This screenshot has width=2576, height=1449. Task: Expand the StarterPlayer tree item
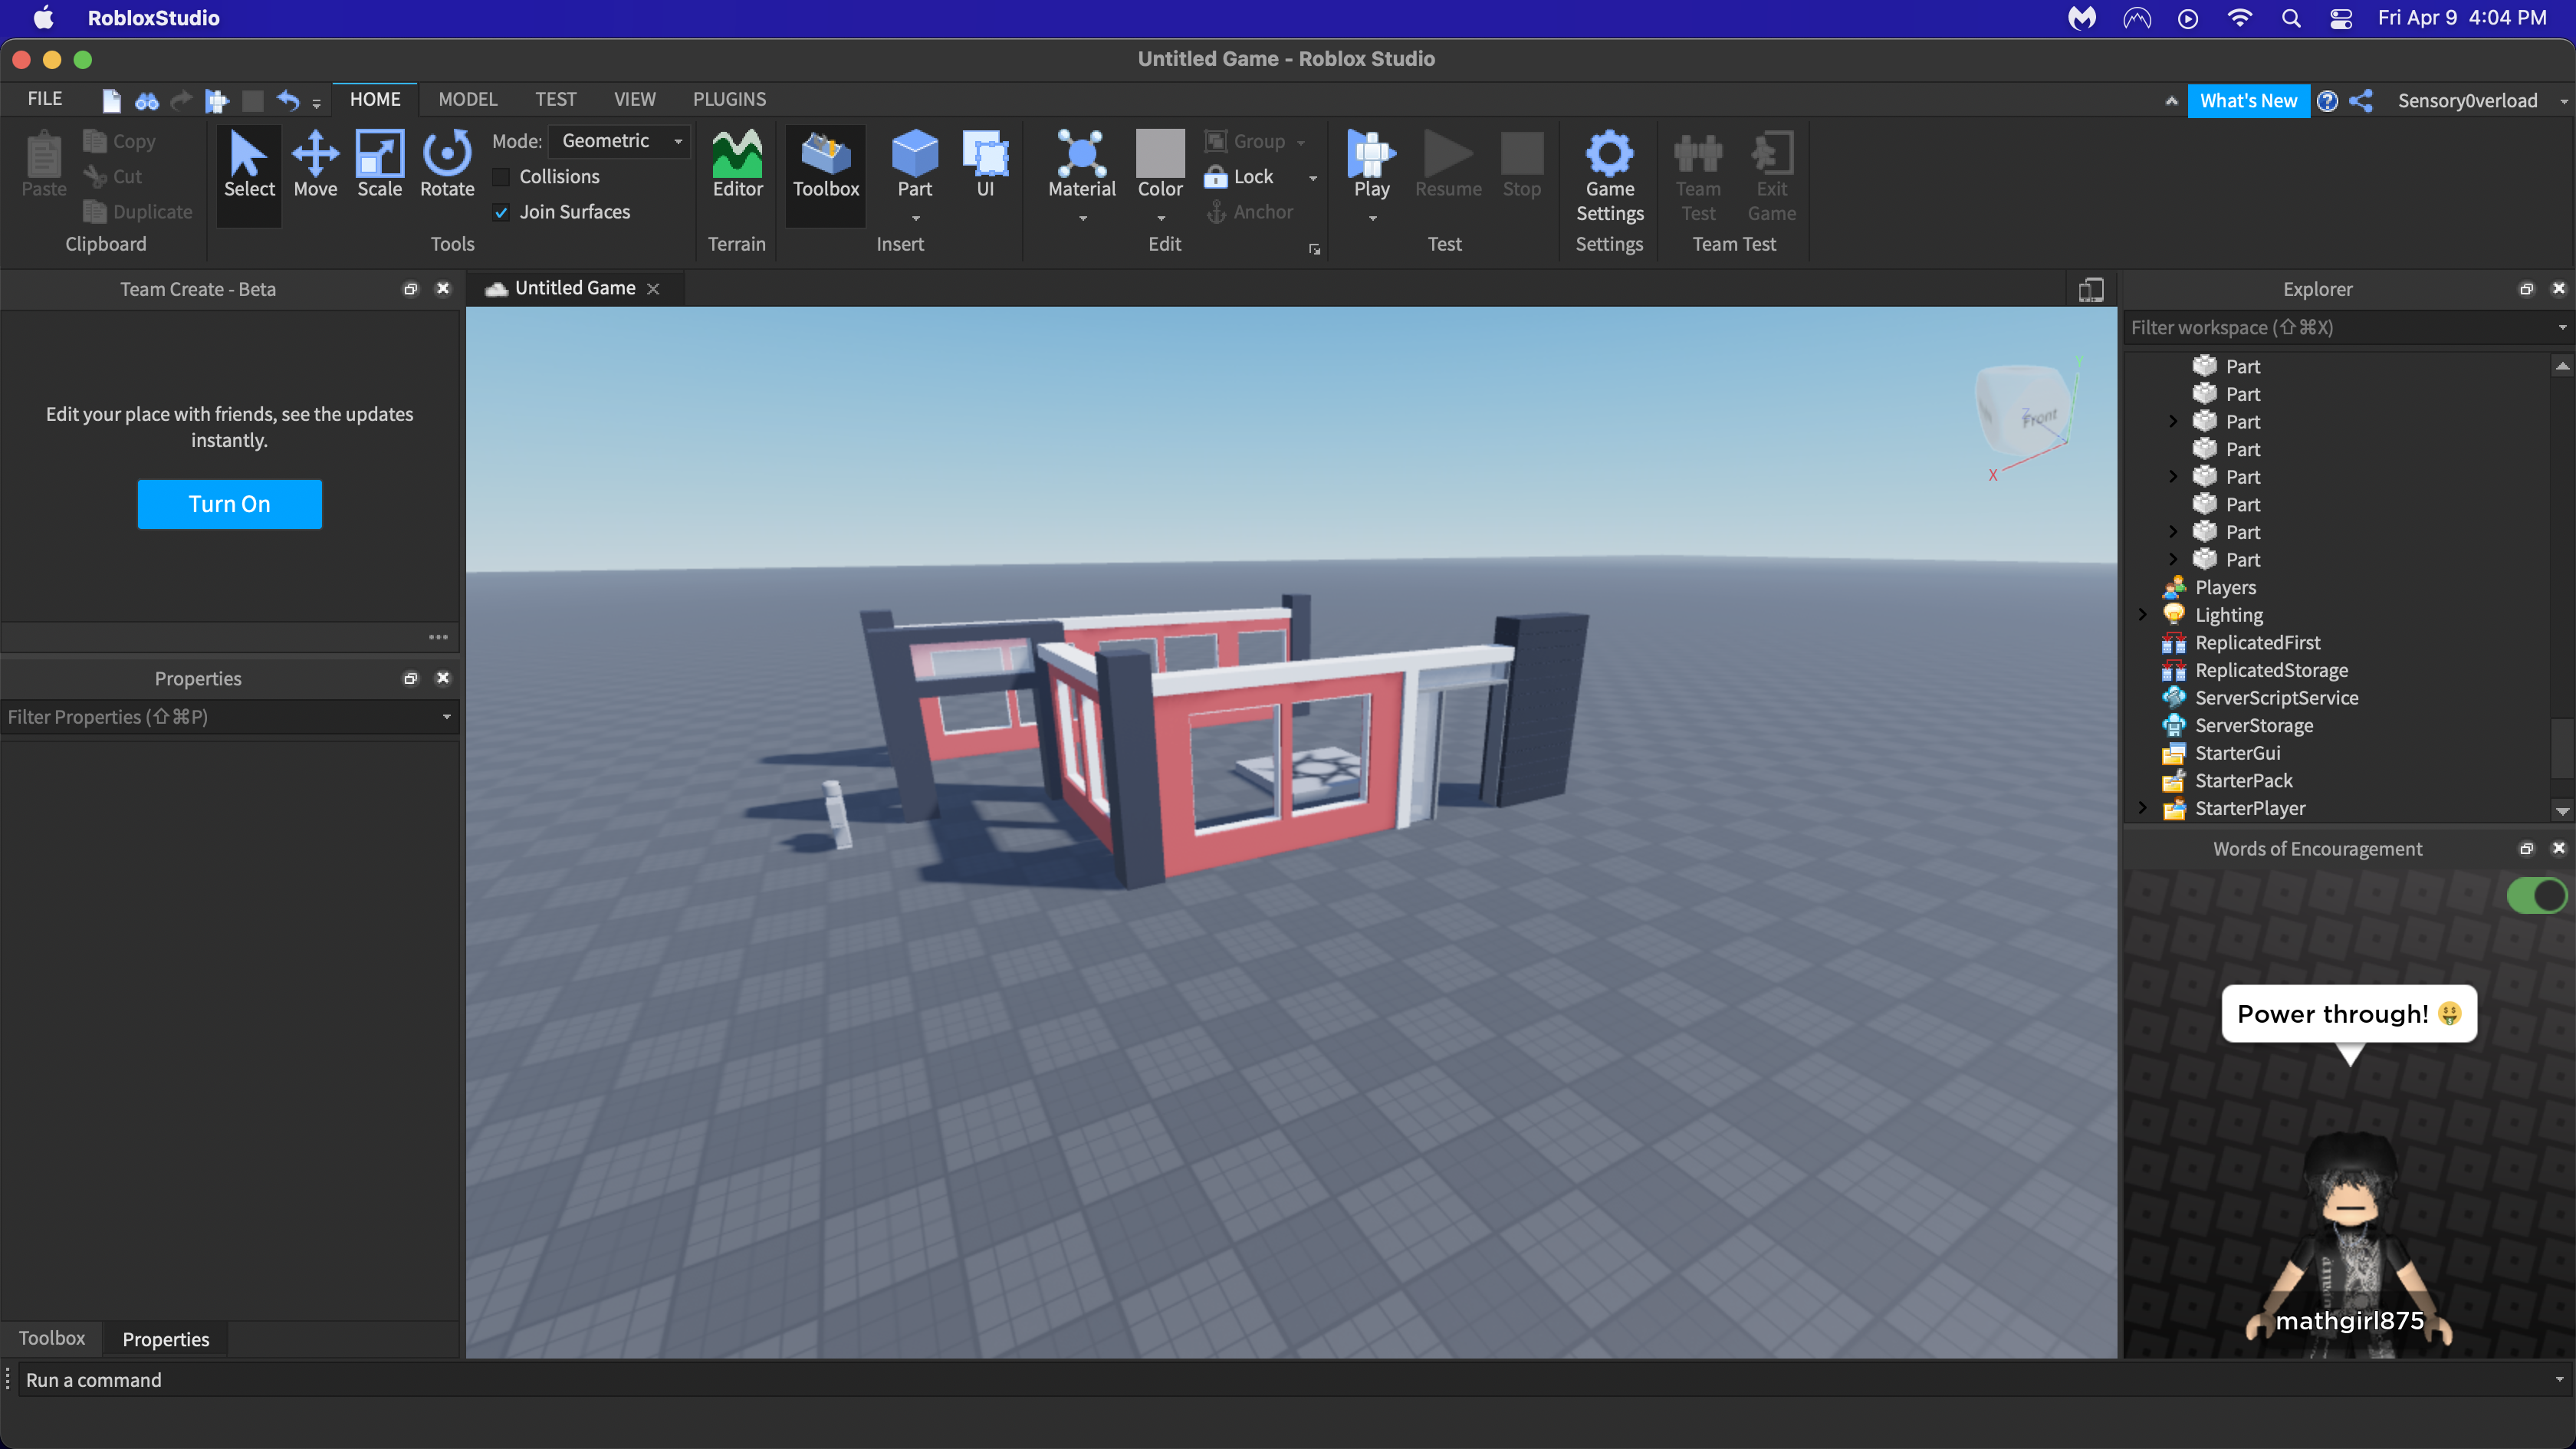point(2142,808)
